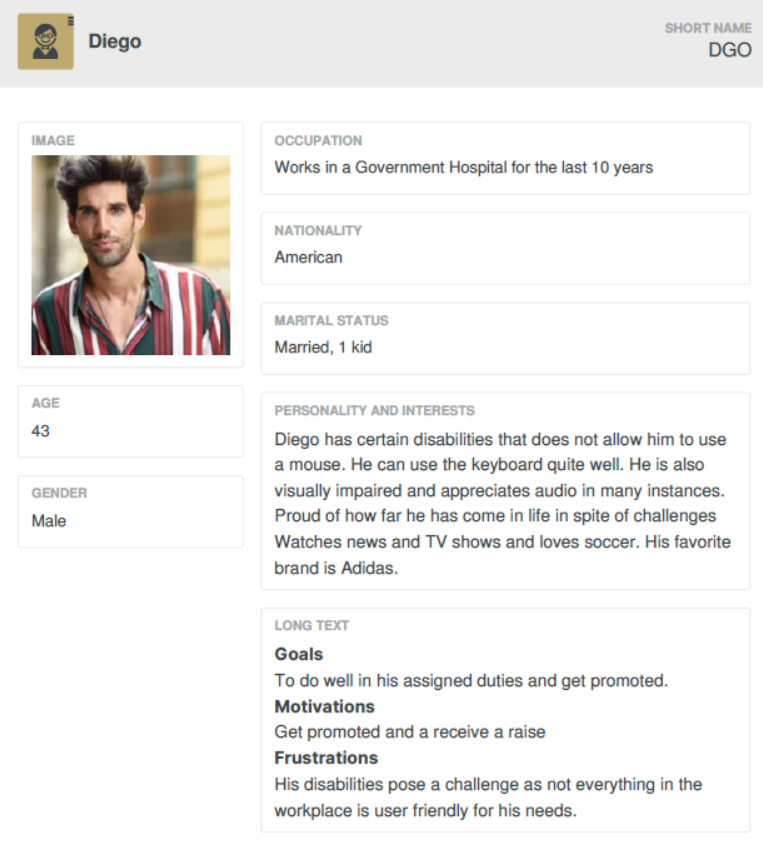
Task: Click the SHORT NAME label
Action: click(708, 28)
